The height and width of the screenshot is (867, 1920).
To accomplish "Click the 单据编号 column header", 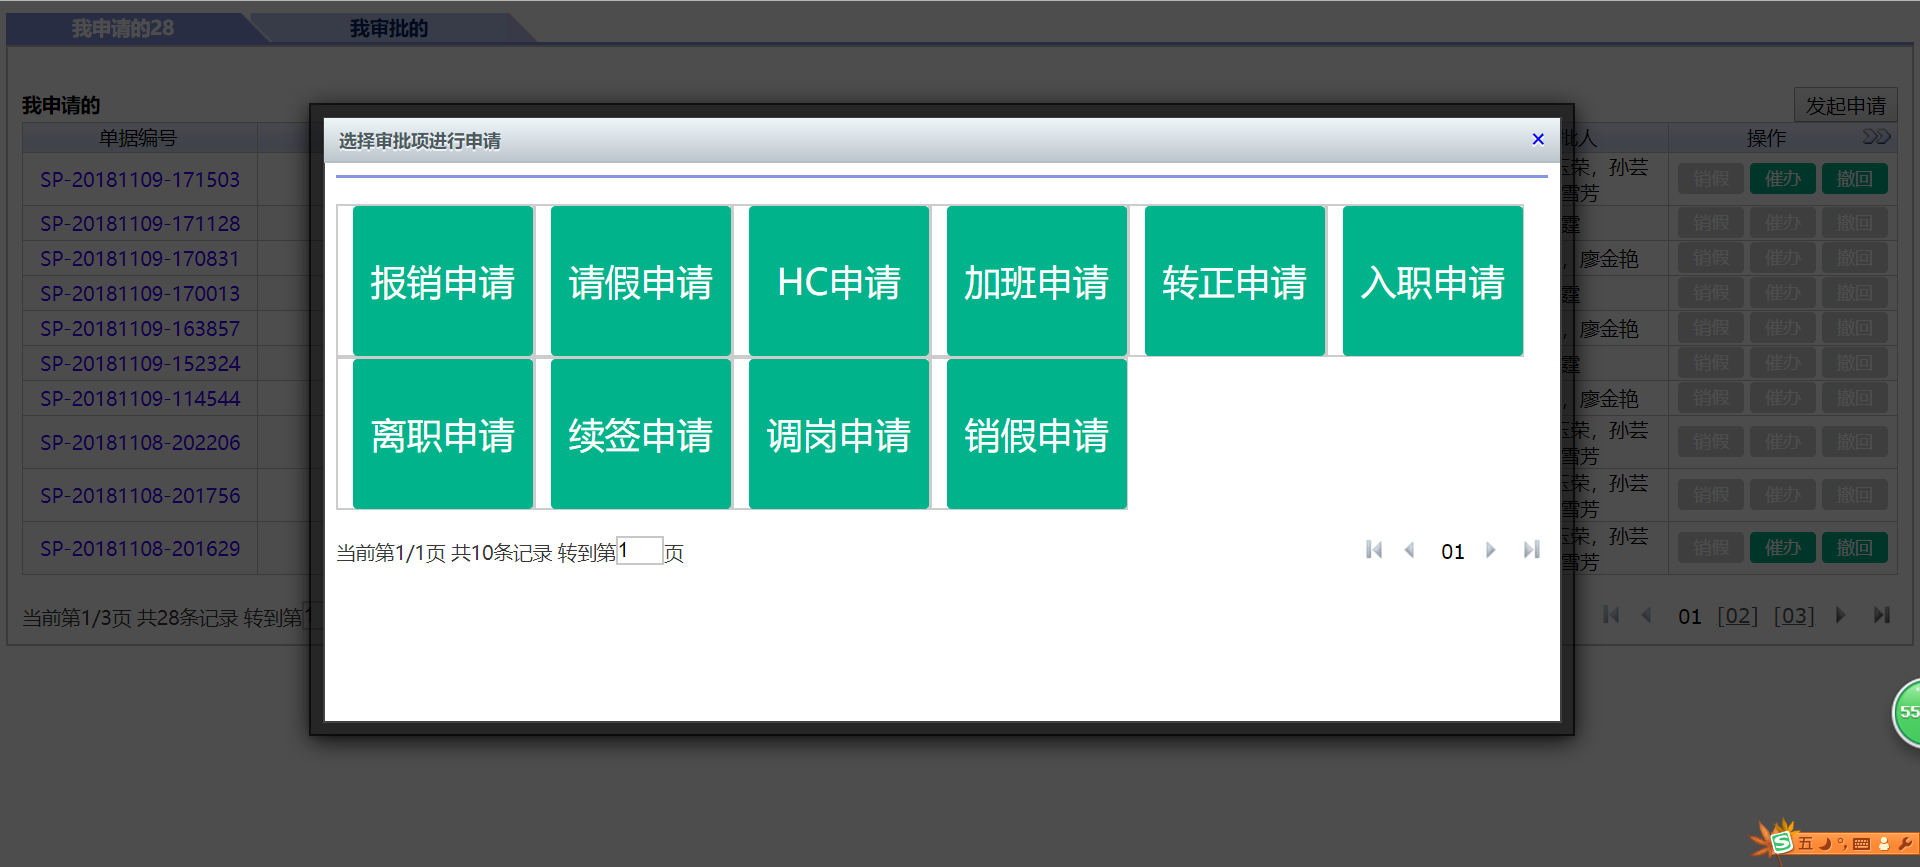I will tap(139, 138).
